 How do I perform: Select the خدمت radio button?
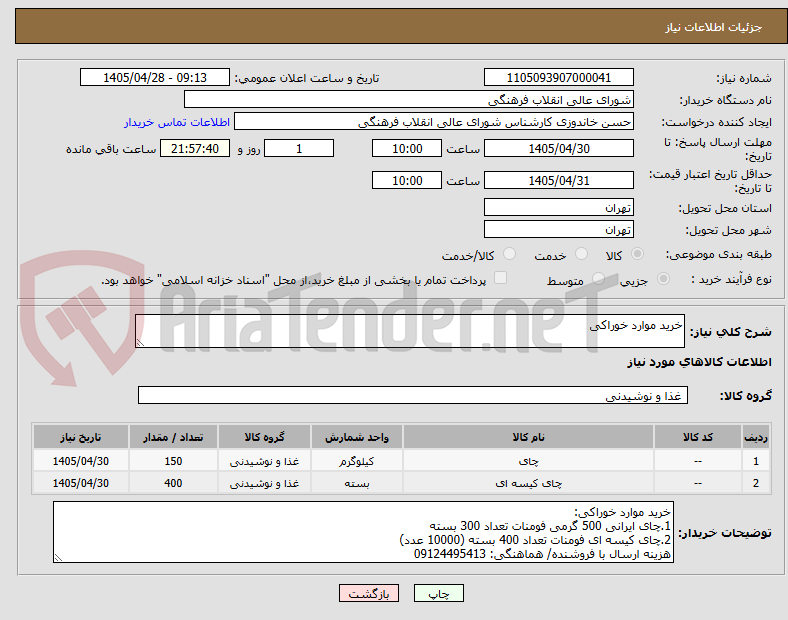point(581,254)
